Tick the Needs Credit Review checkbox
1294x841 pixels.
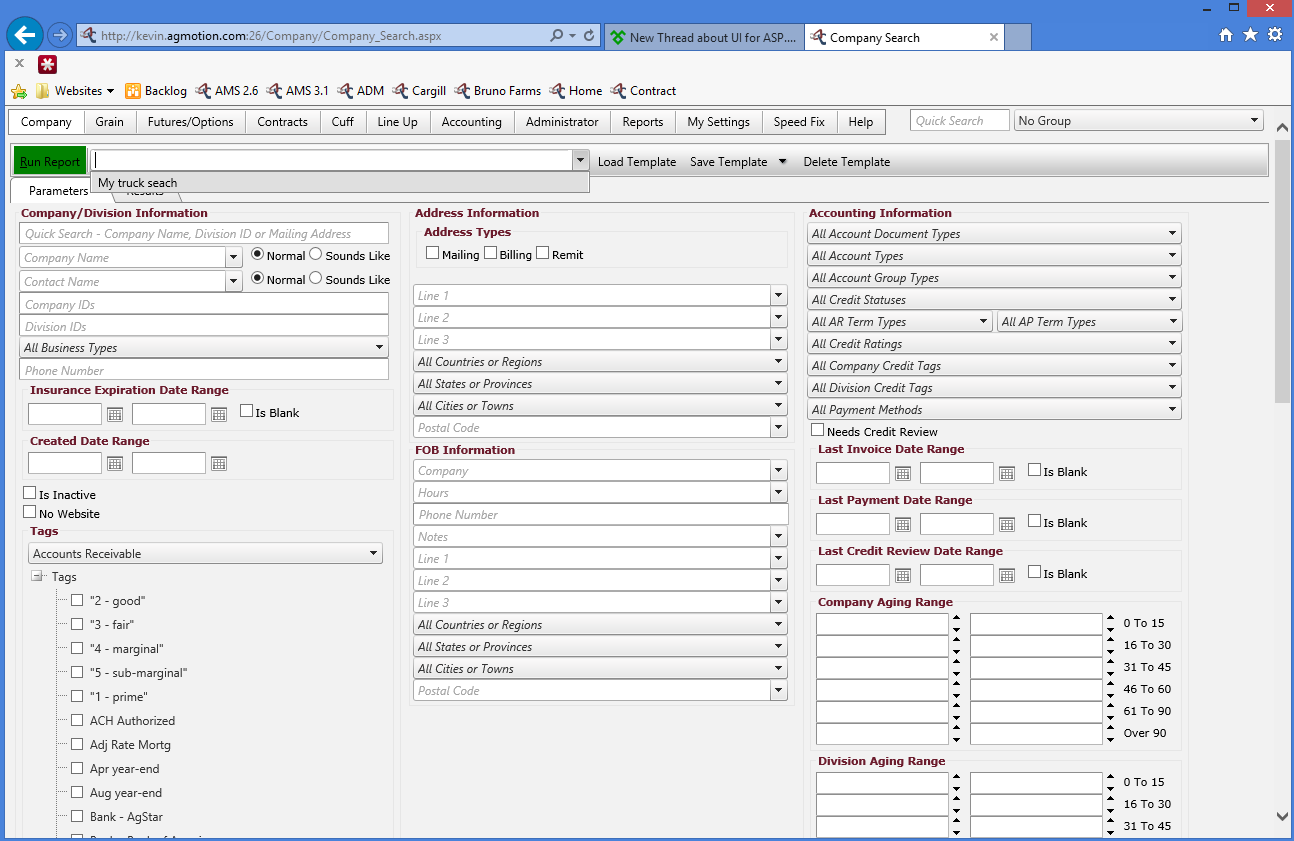tap(818, 430)
